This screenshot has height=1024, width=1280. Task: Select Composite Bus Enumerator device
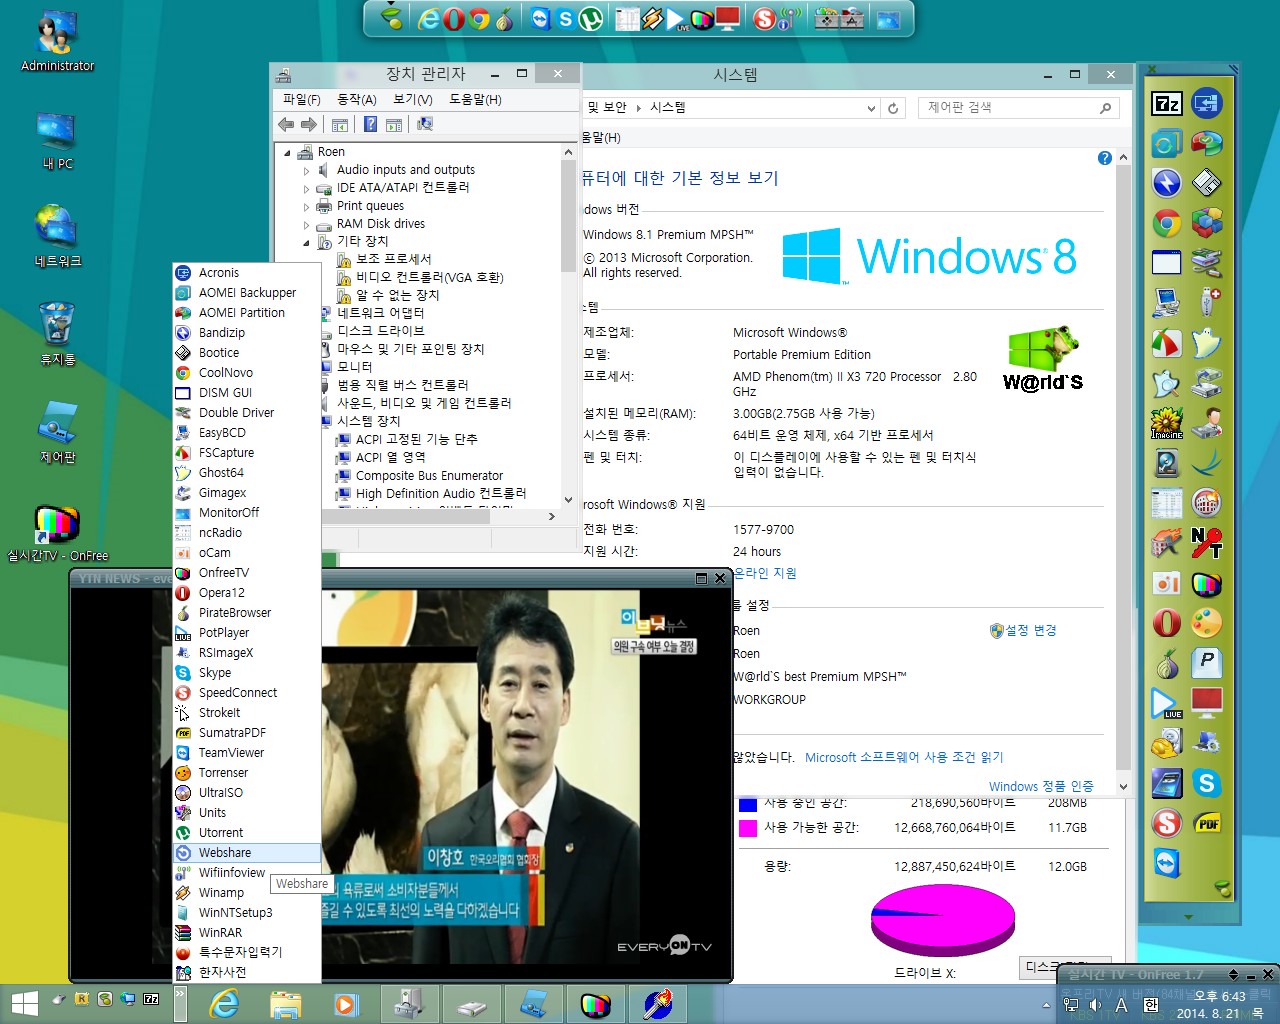click(429, 476)
